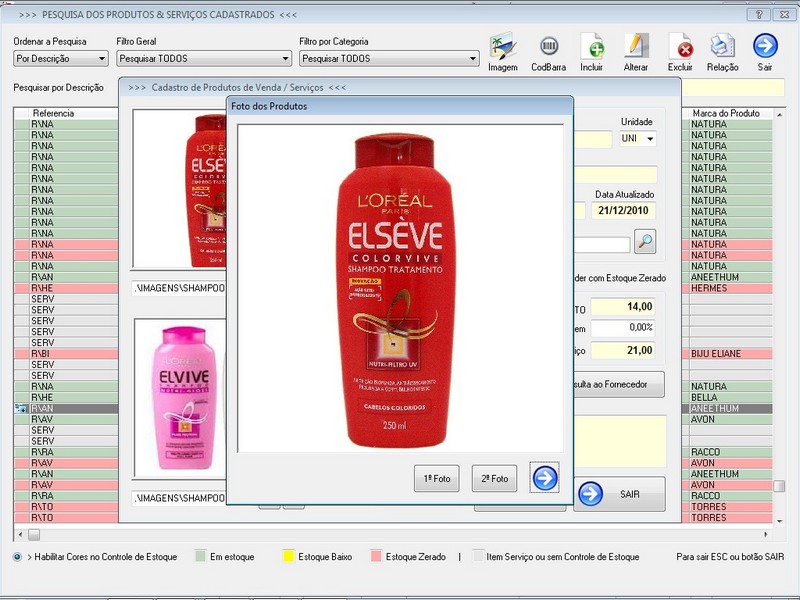The image size is (800, 600).
Task: Click the Sair arrow icon in toolbar
Action: (765, 47)
